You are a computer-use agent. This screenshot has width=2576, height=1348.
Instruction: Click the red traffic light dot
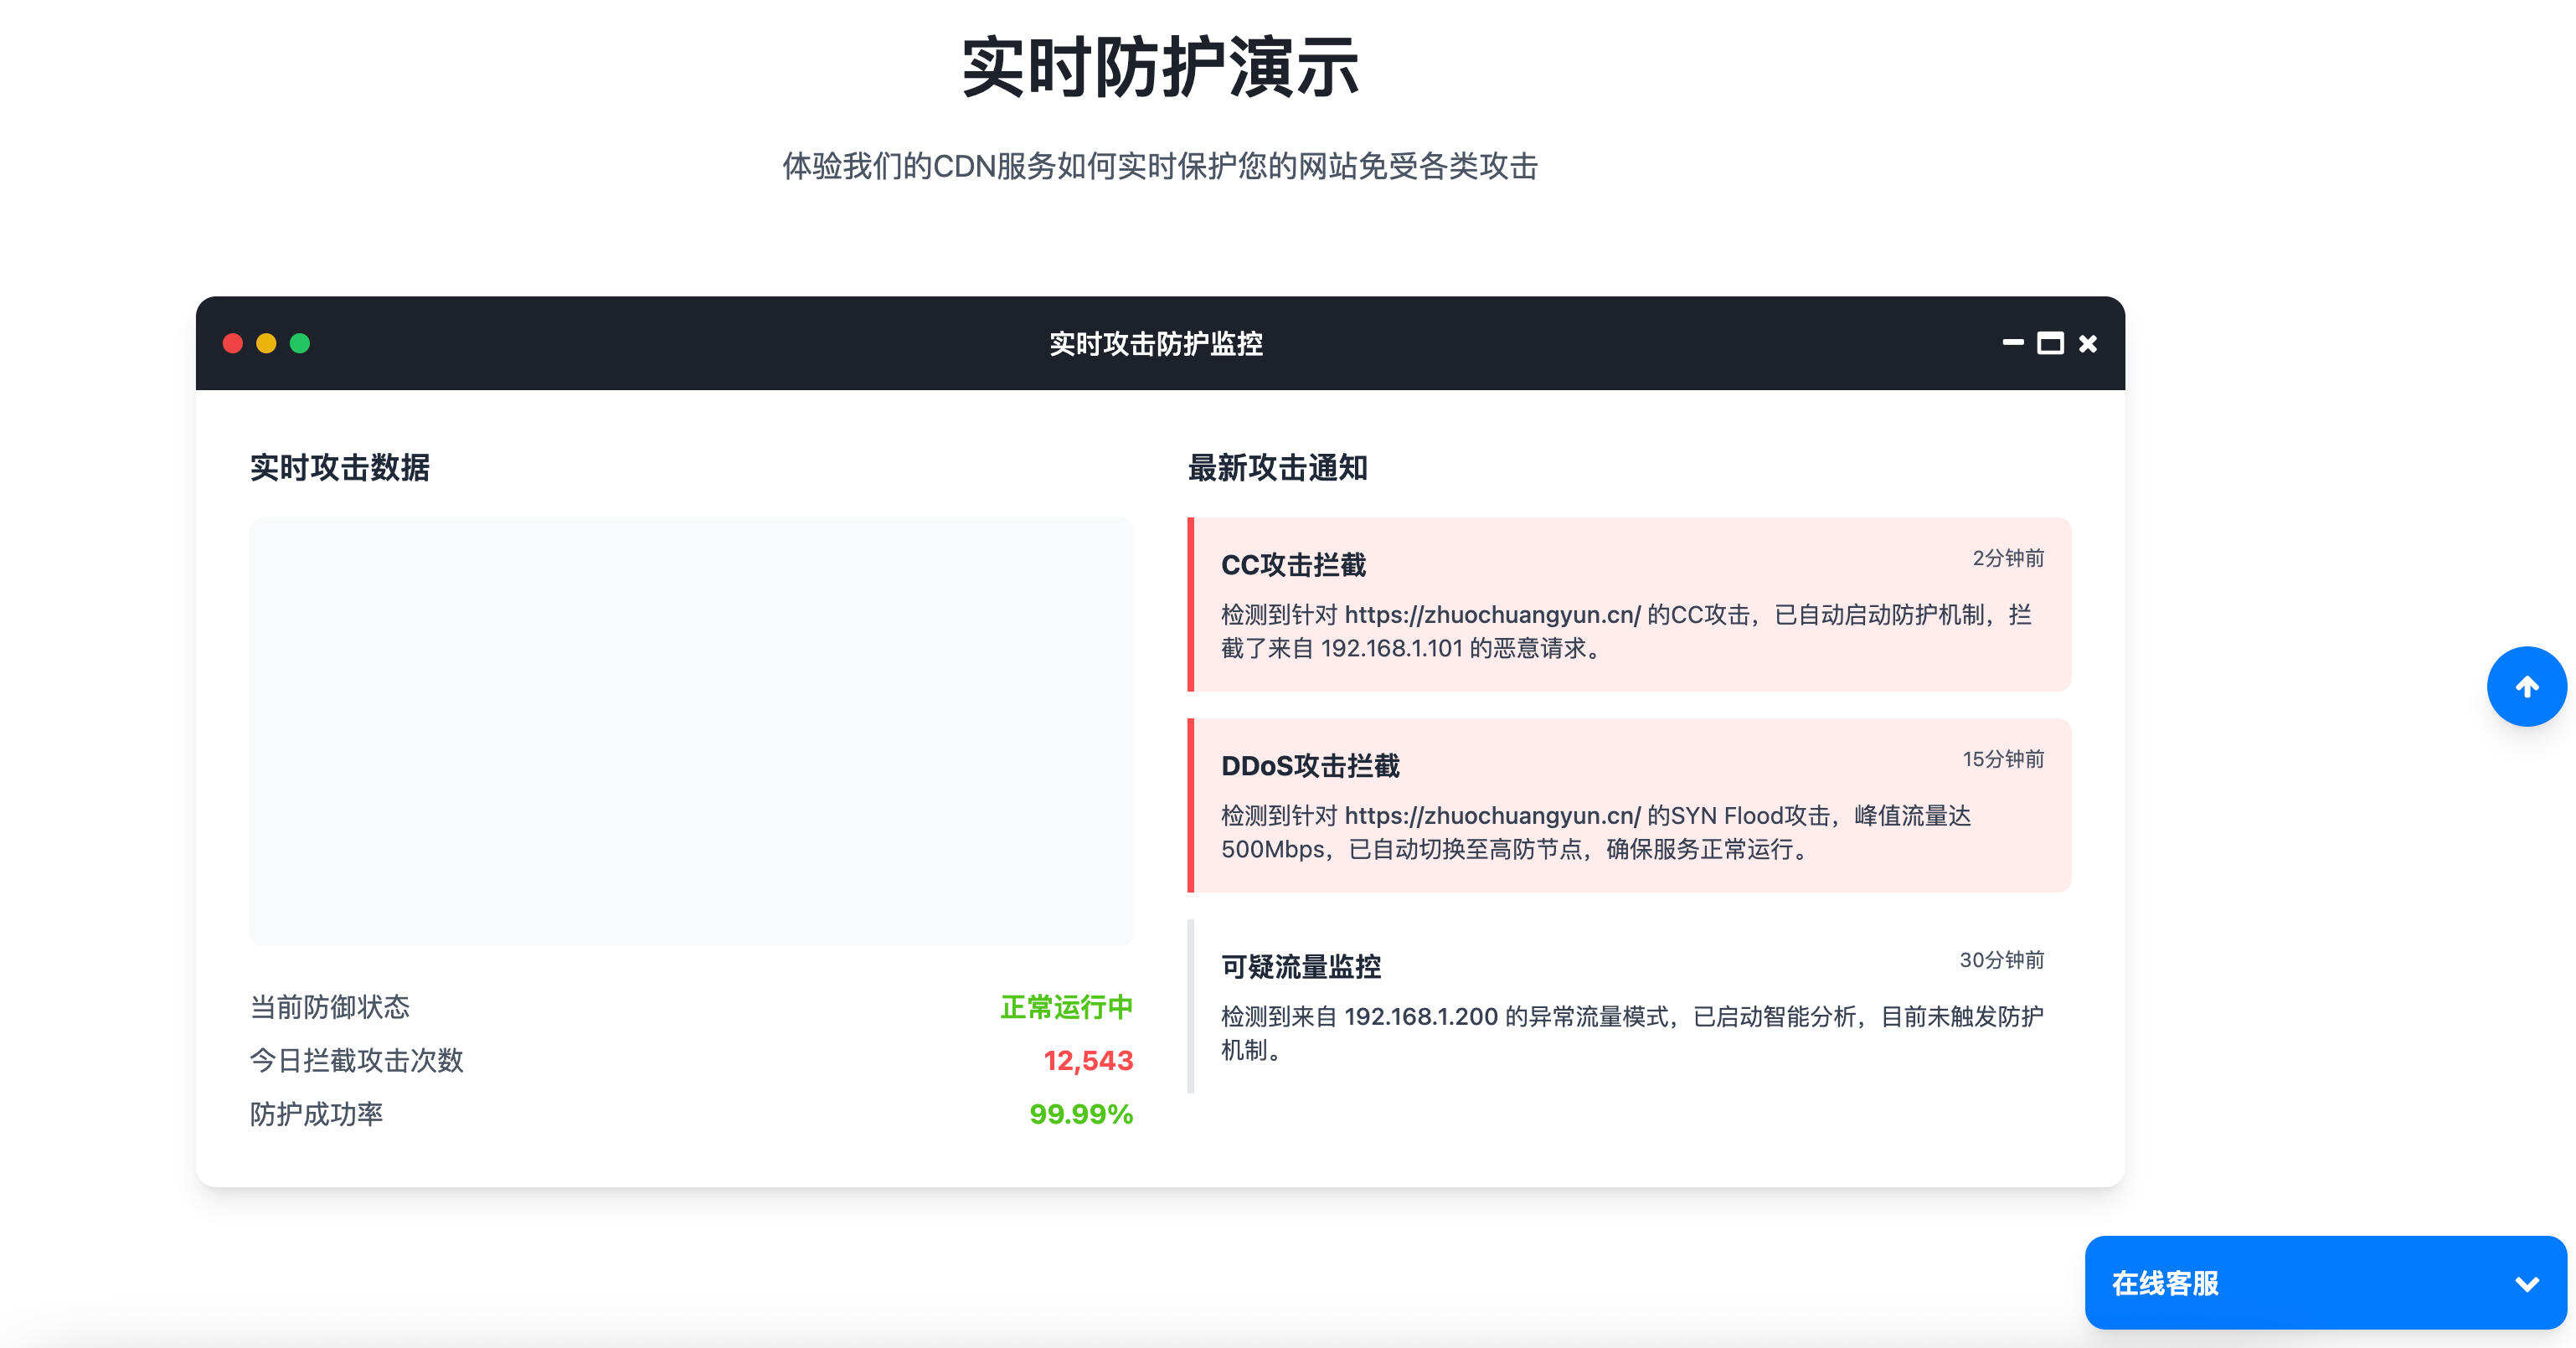pos(233,343)
